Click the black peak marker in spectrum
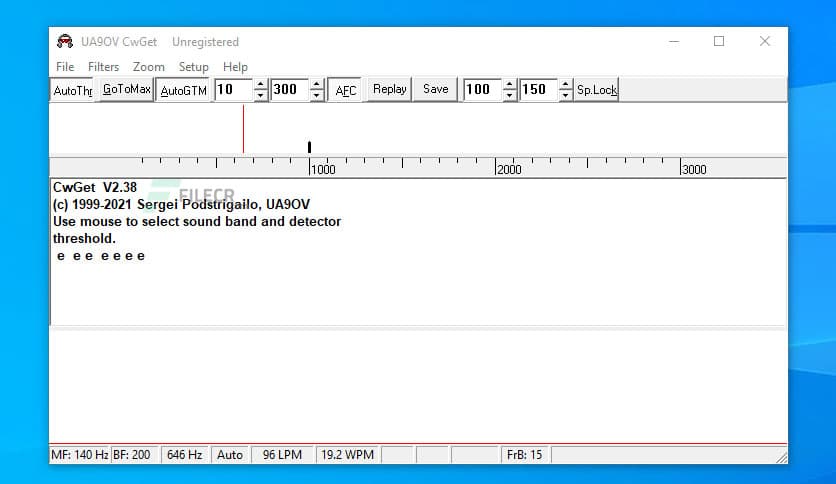This screenshot has height=484, width=836. click(x=309, y=147)
